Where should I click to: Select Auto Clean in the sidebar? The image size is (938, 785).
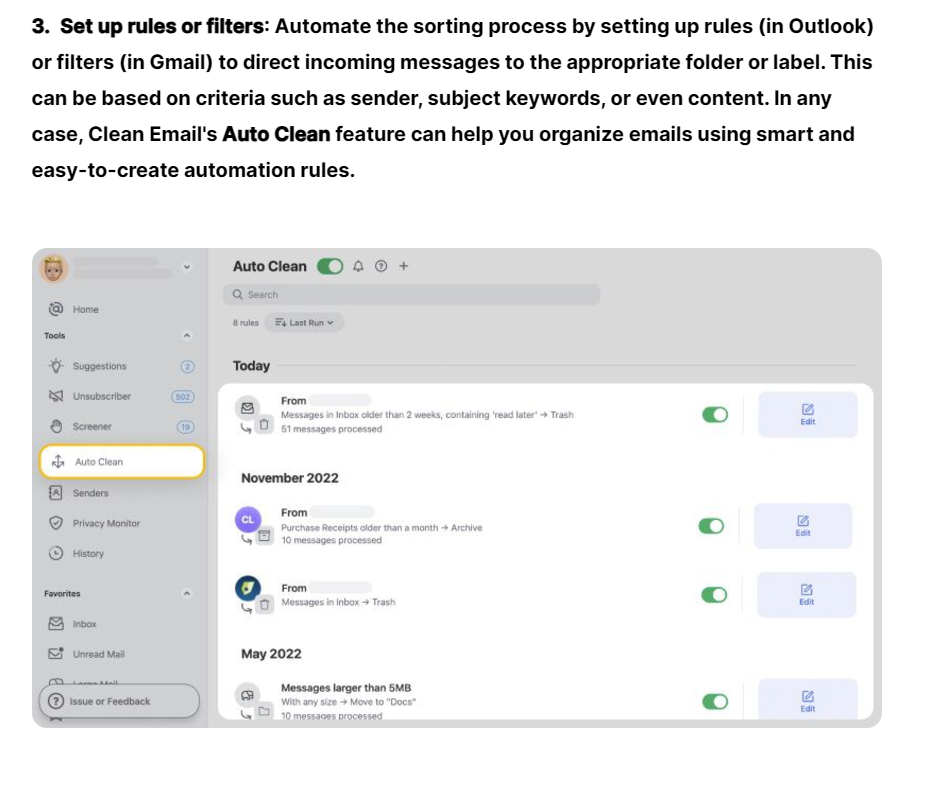click(x=121, y=462)
